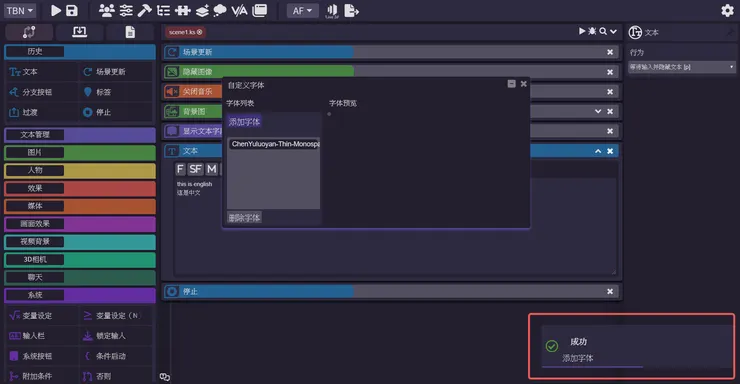Expand the 媒体 category
The height and width of the screenshot is (384, 740).
(80, 206)
